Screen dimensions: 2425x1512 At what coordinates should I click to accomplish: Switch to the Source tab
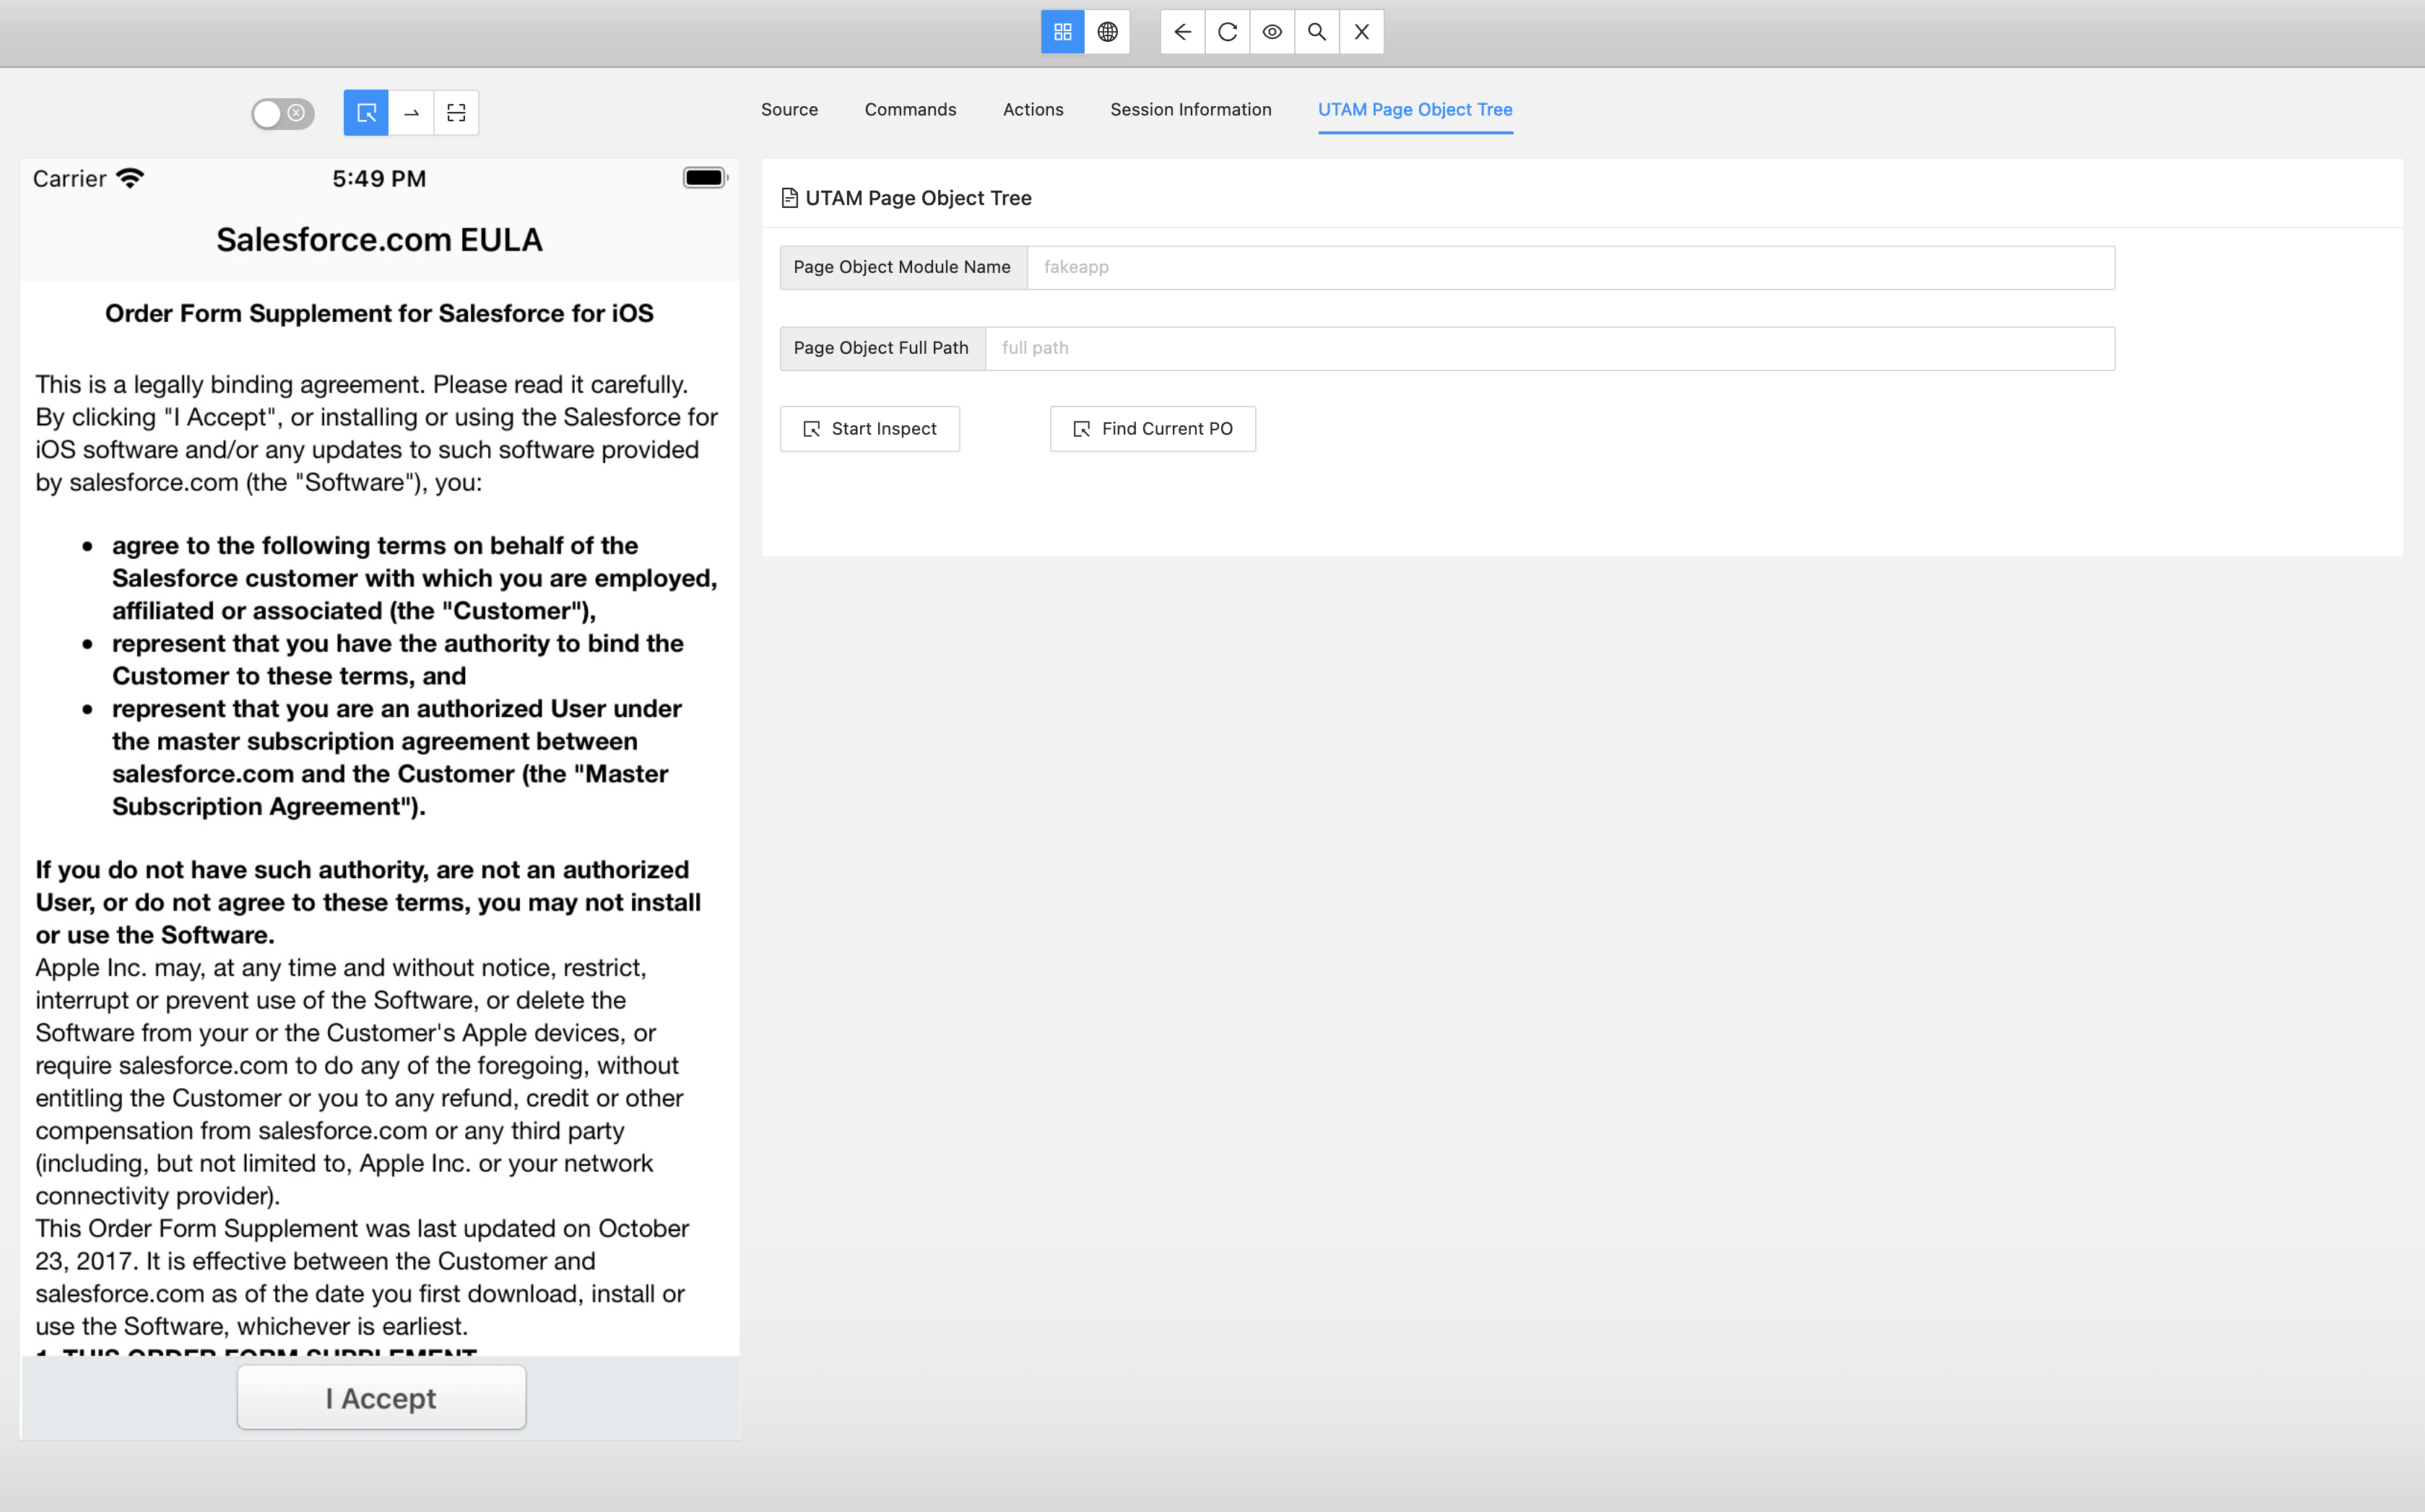coord(789,110)
